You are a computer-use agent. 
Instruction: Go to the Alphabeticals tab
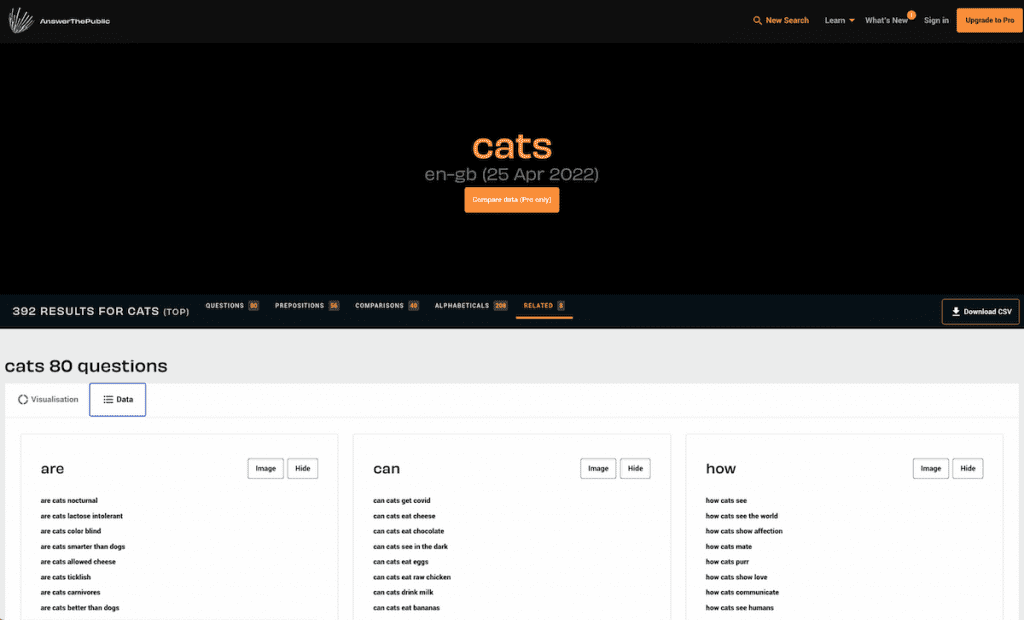470,306
